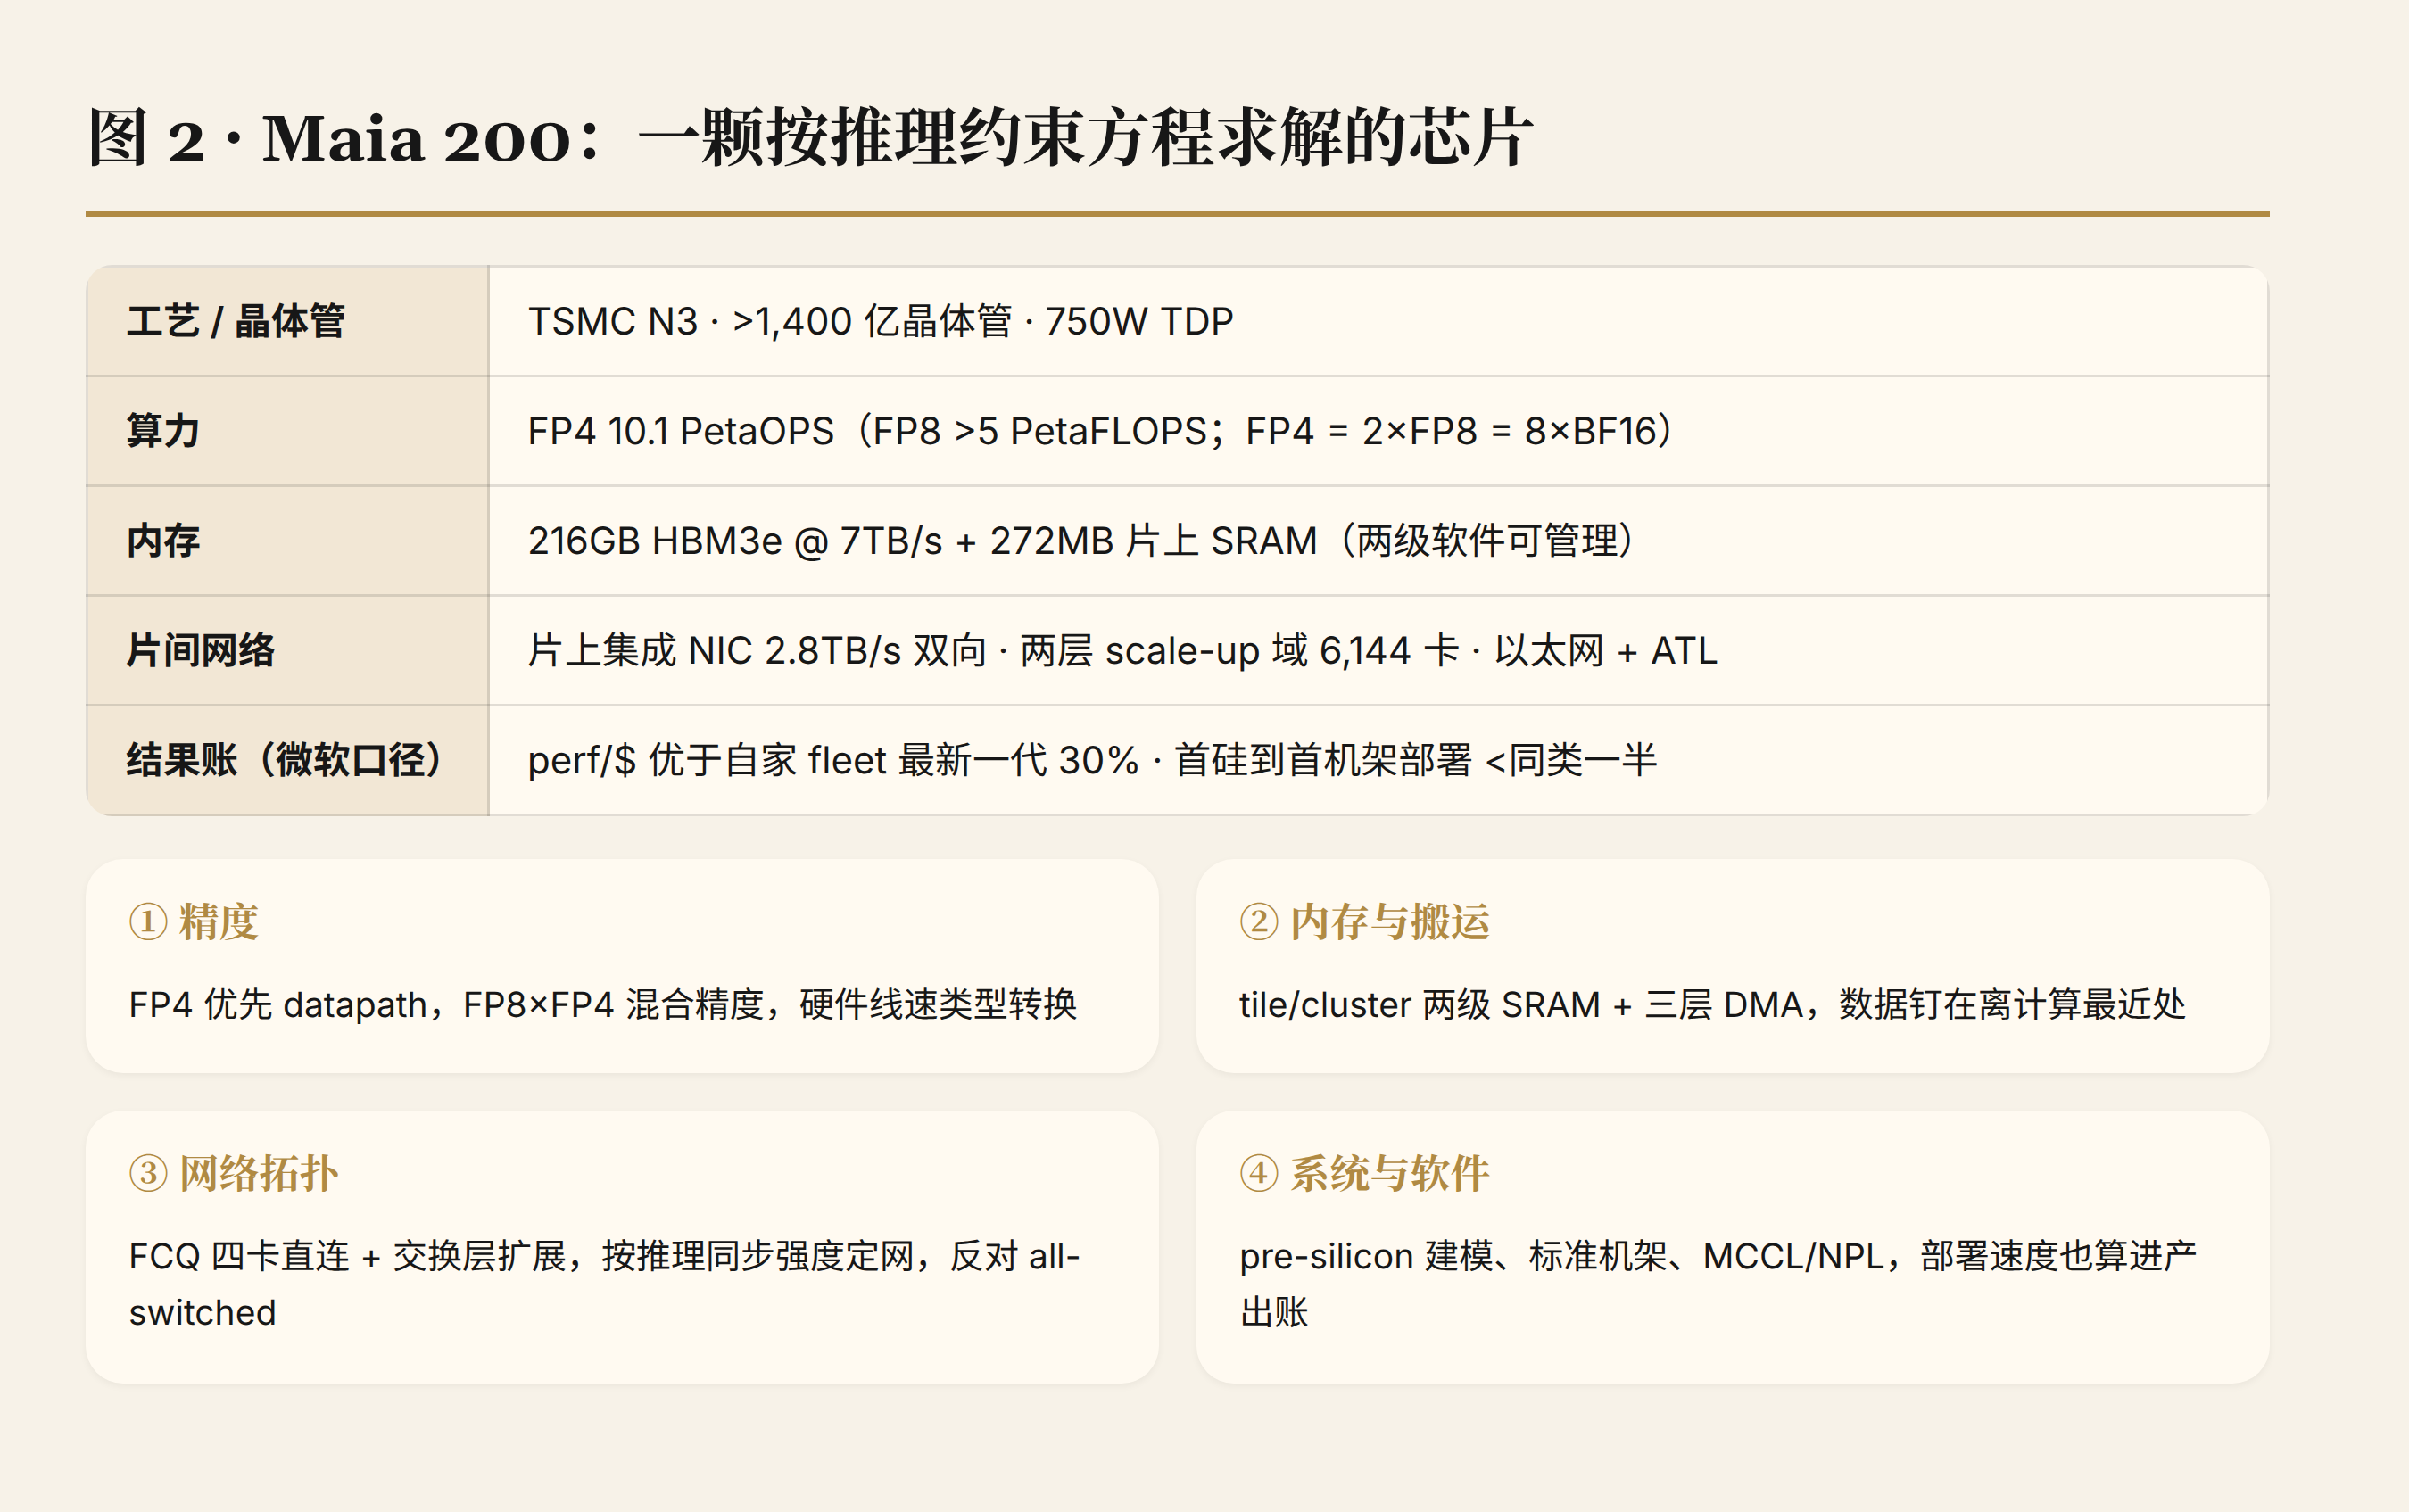Click the 'FCQ 四卡直连 + 交换层扩展' description
The width and height of the screenshot is (2409, 1512).
(604, 1284)
